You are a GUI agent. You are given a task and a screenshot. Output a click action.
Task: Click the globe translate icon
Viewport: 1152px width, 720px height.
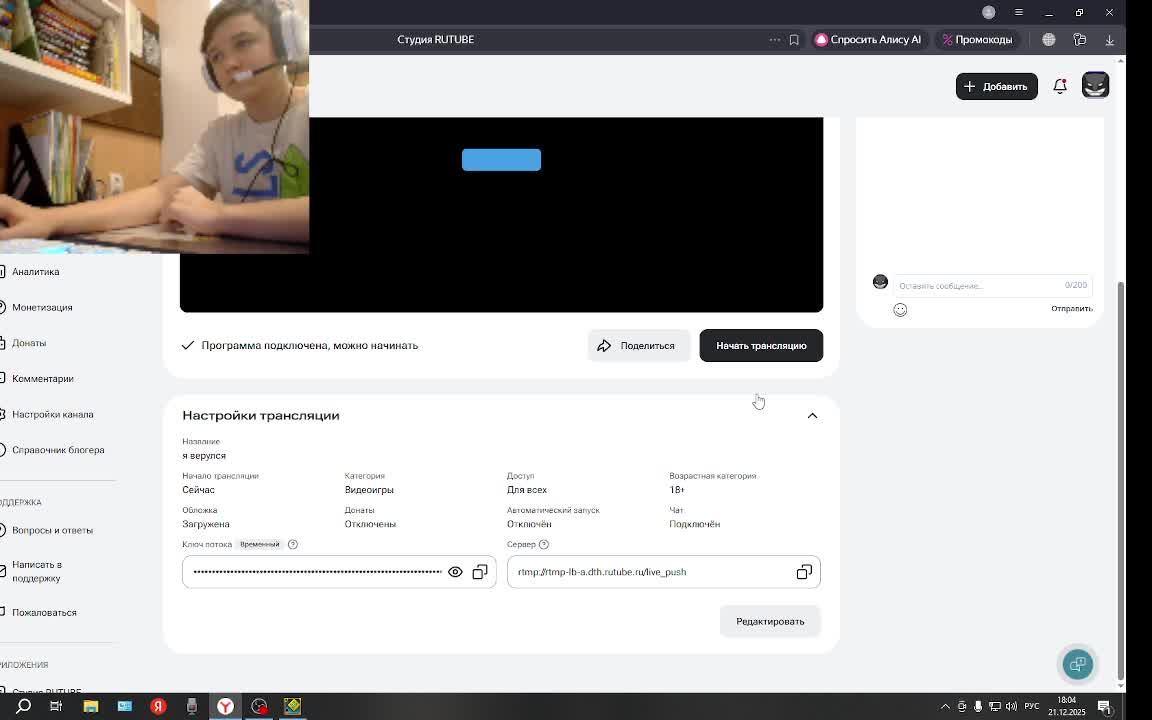point(1048,40)
